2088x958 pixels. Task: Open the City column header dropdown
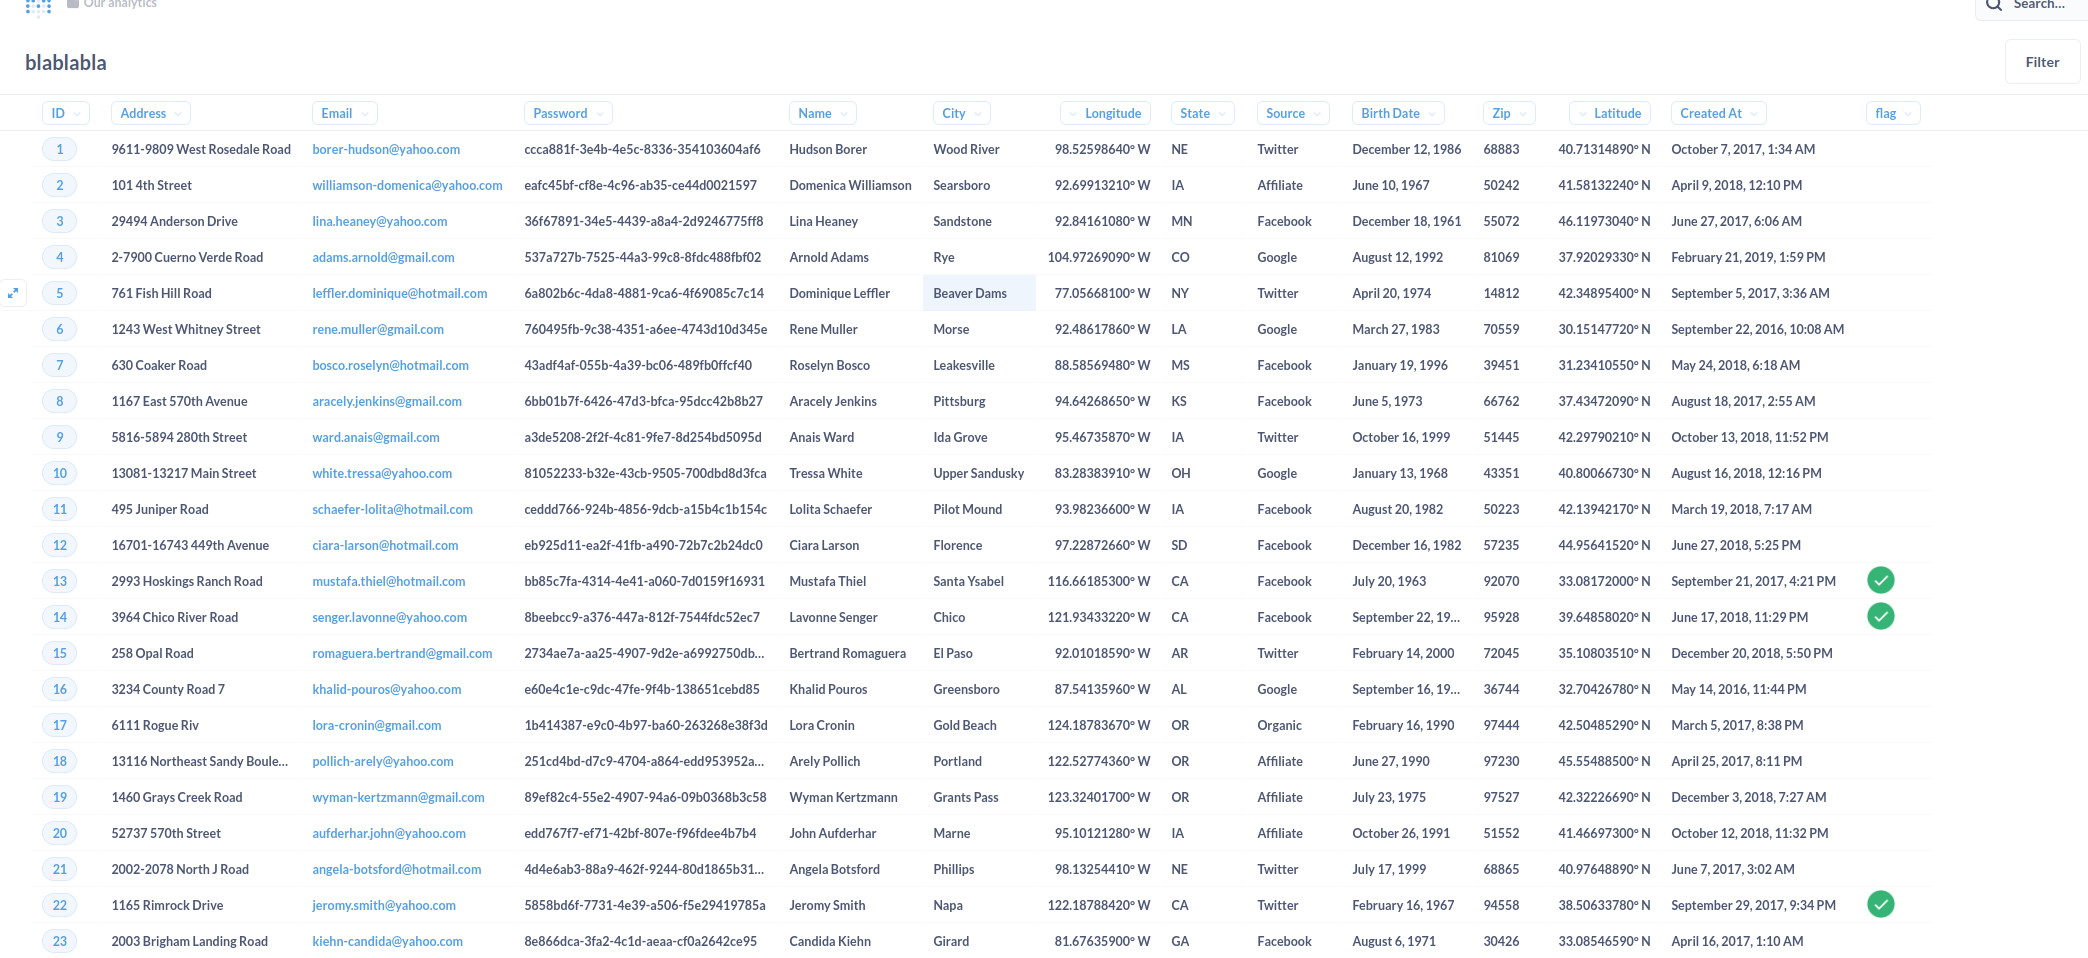tap(980, 113)
